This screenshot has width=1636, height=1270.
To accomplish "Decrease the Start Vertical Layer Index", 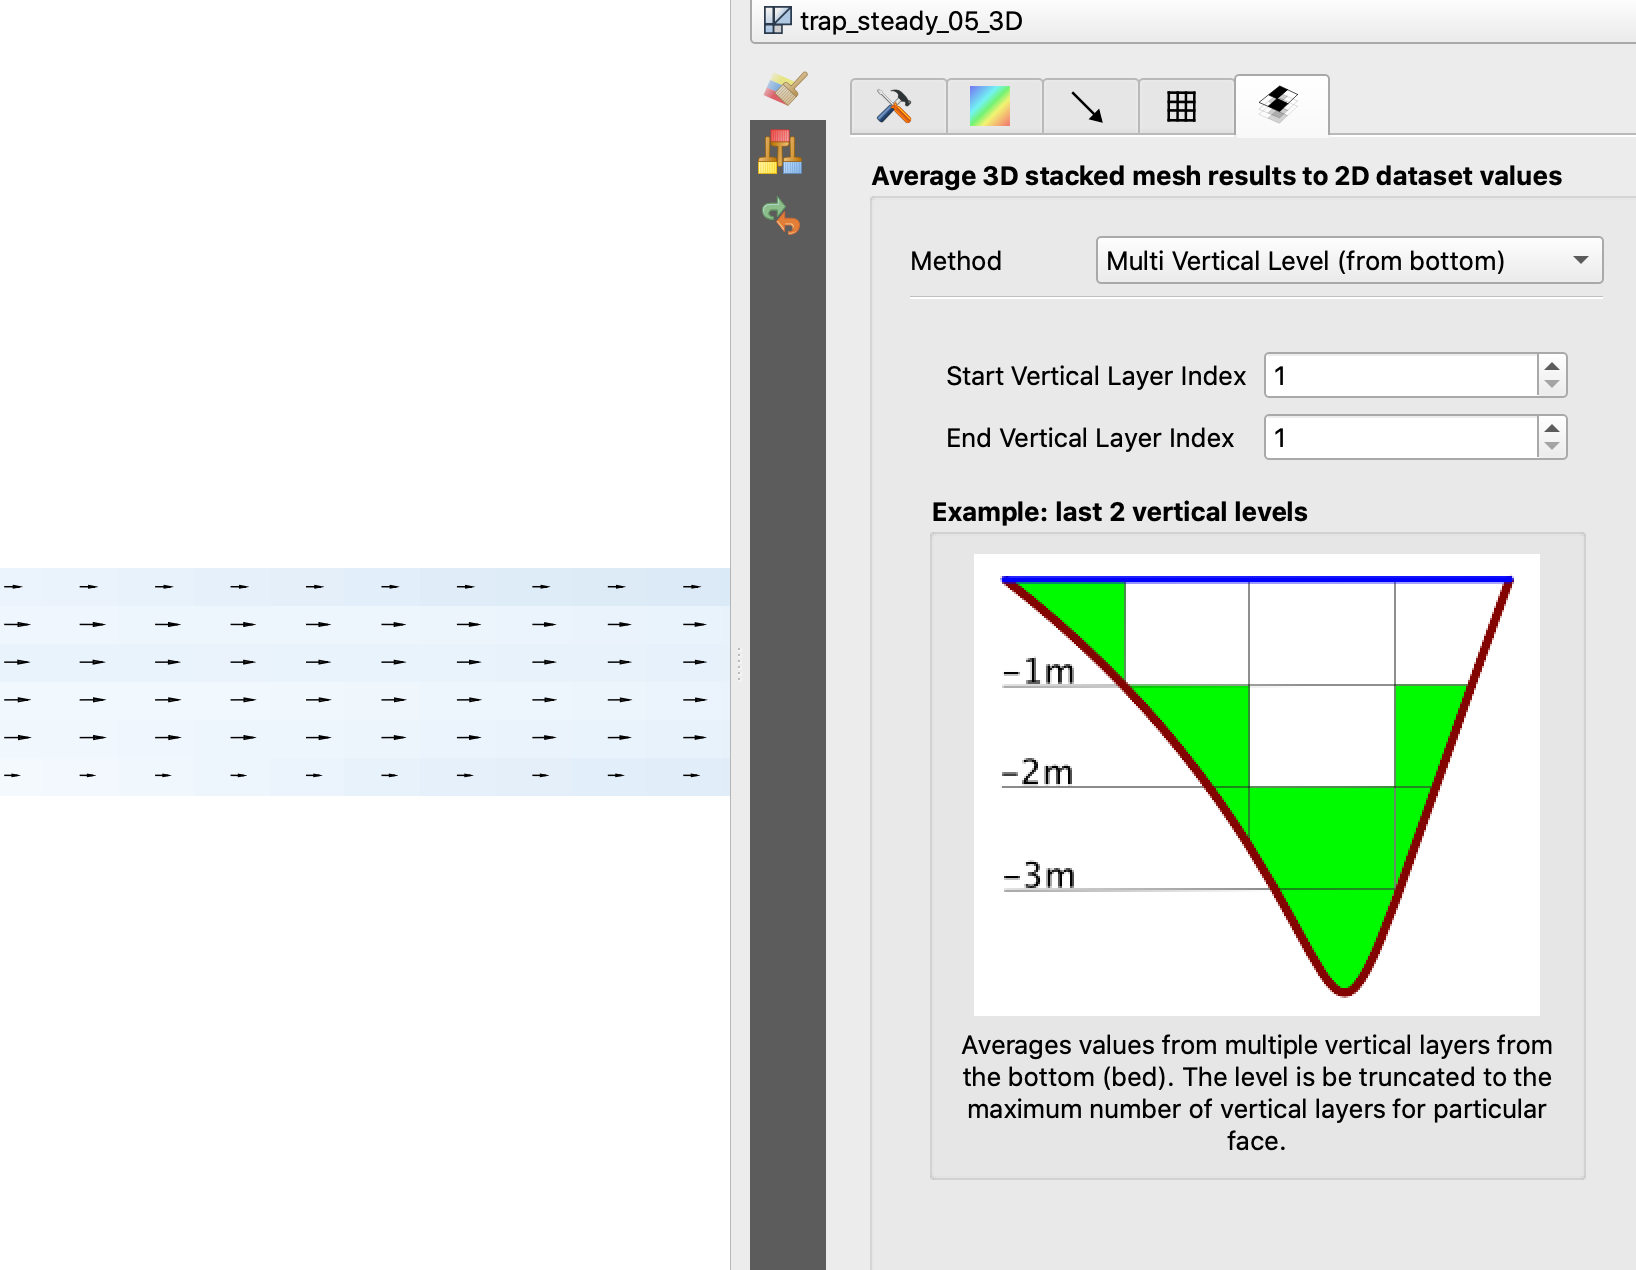I will pos(1551,385).
